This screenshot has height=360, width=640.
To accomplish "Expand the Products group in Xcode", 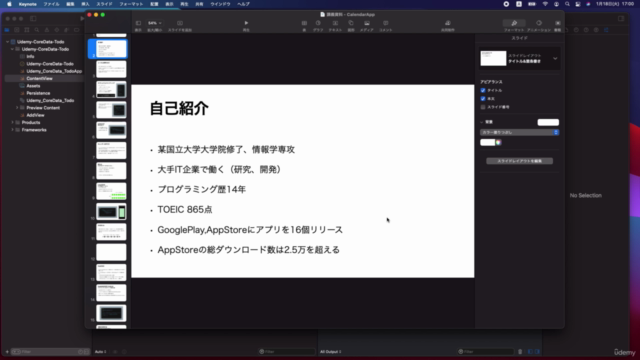I will [12, 122].
